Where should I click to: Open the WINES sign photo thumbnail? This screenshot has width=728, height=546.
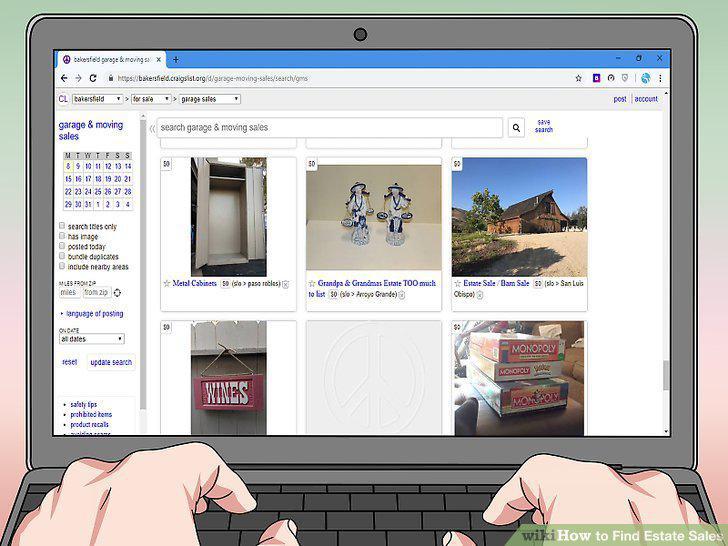228,378
